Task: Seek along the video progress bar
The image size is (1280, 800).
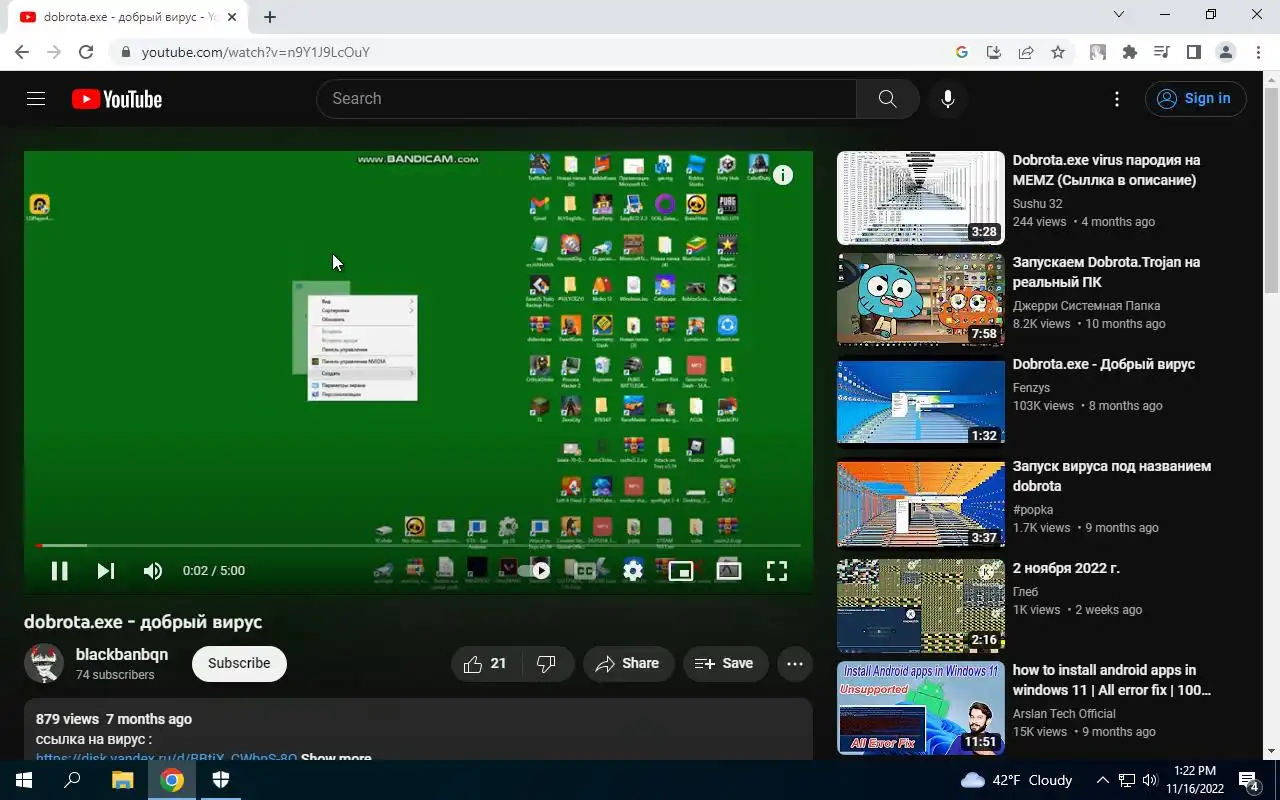Action: pos(418,545)
